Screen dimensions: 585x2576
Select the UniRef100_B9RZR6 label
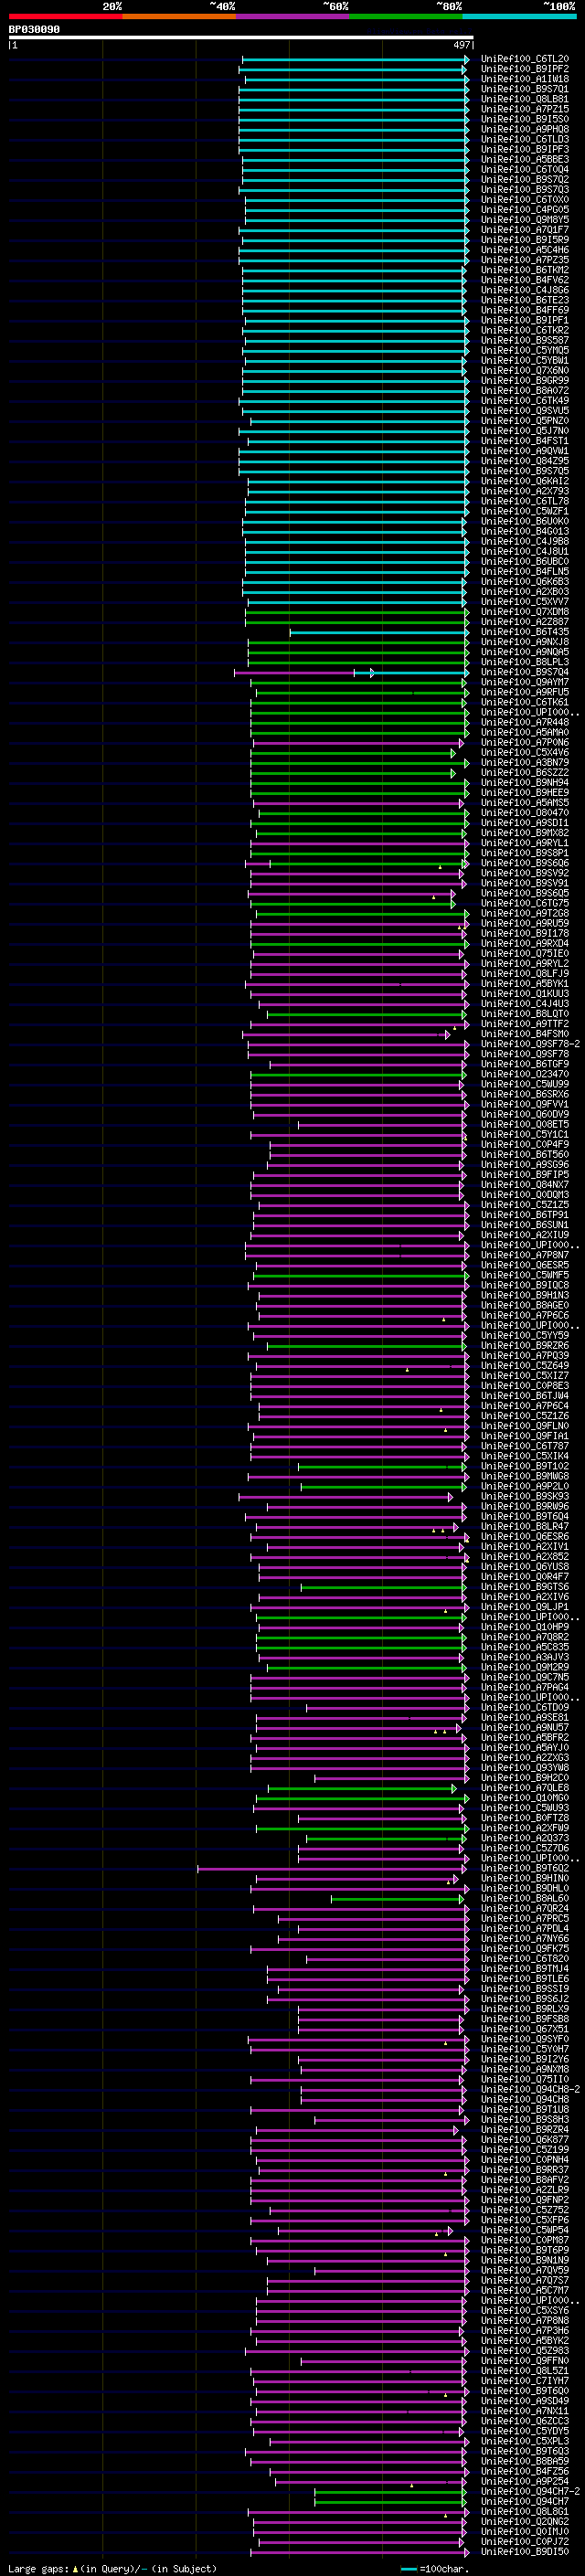coord(525,1345)
